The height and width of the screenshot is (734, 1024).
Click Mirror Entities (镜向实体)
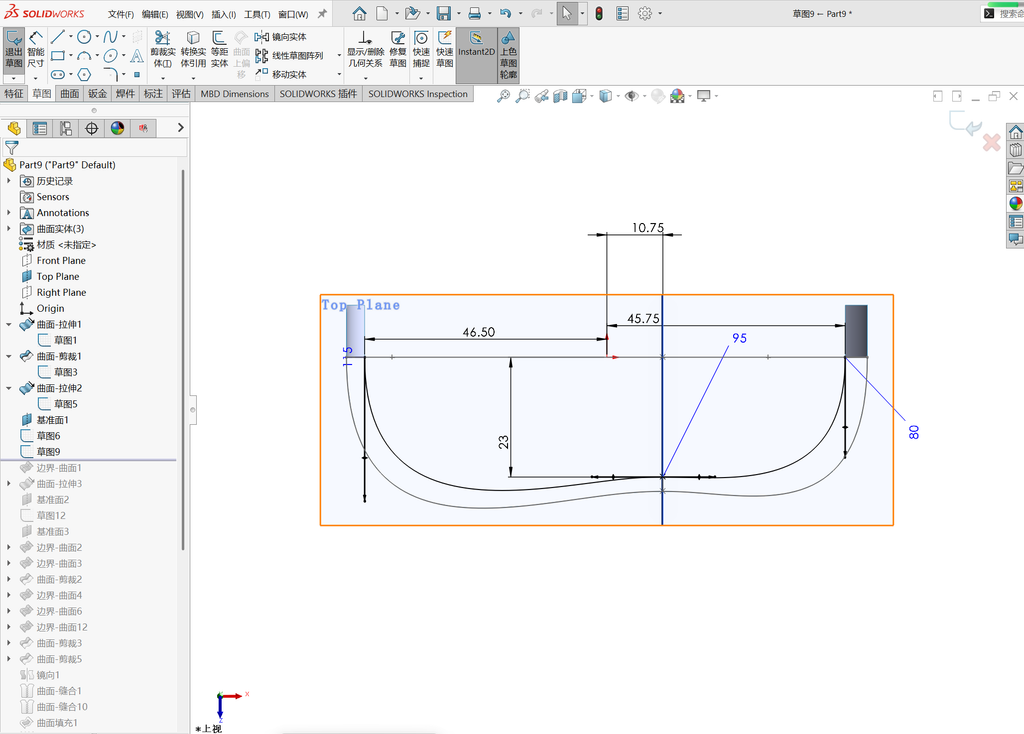click(281, 37)
